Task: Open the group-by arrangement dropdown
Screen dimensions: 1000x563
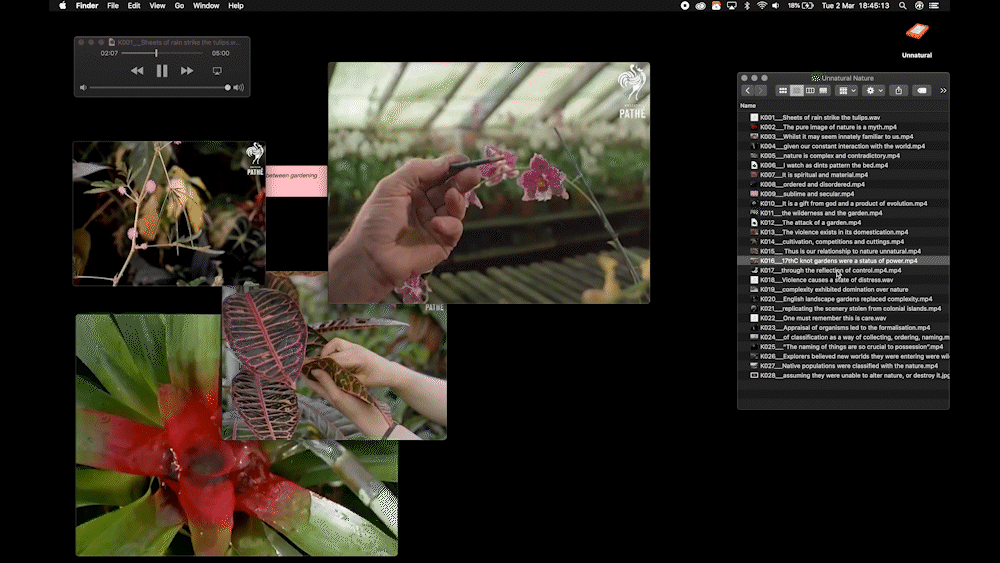Action: click(847, 91)
